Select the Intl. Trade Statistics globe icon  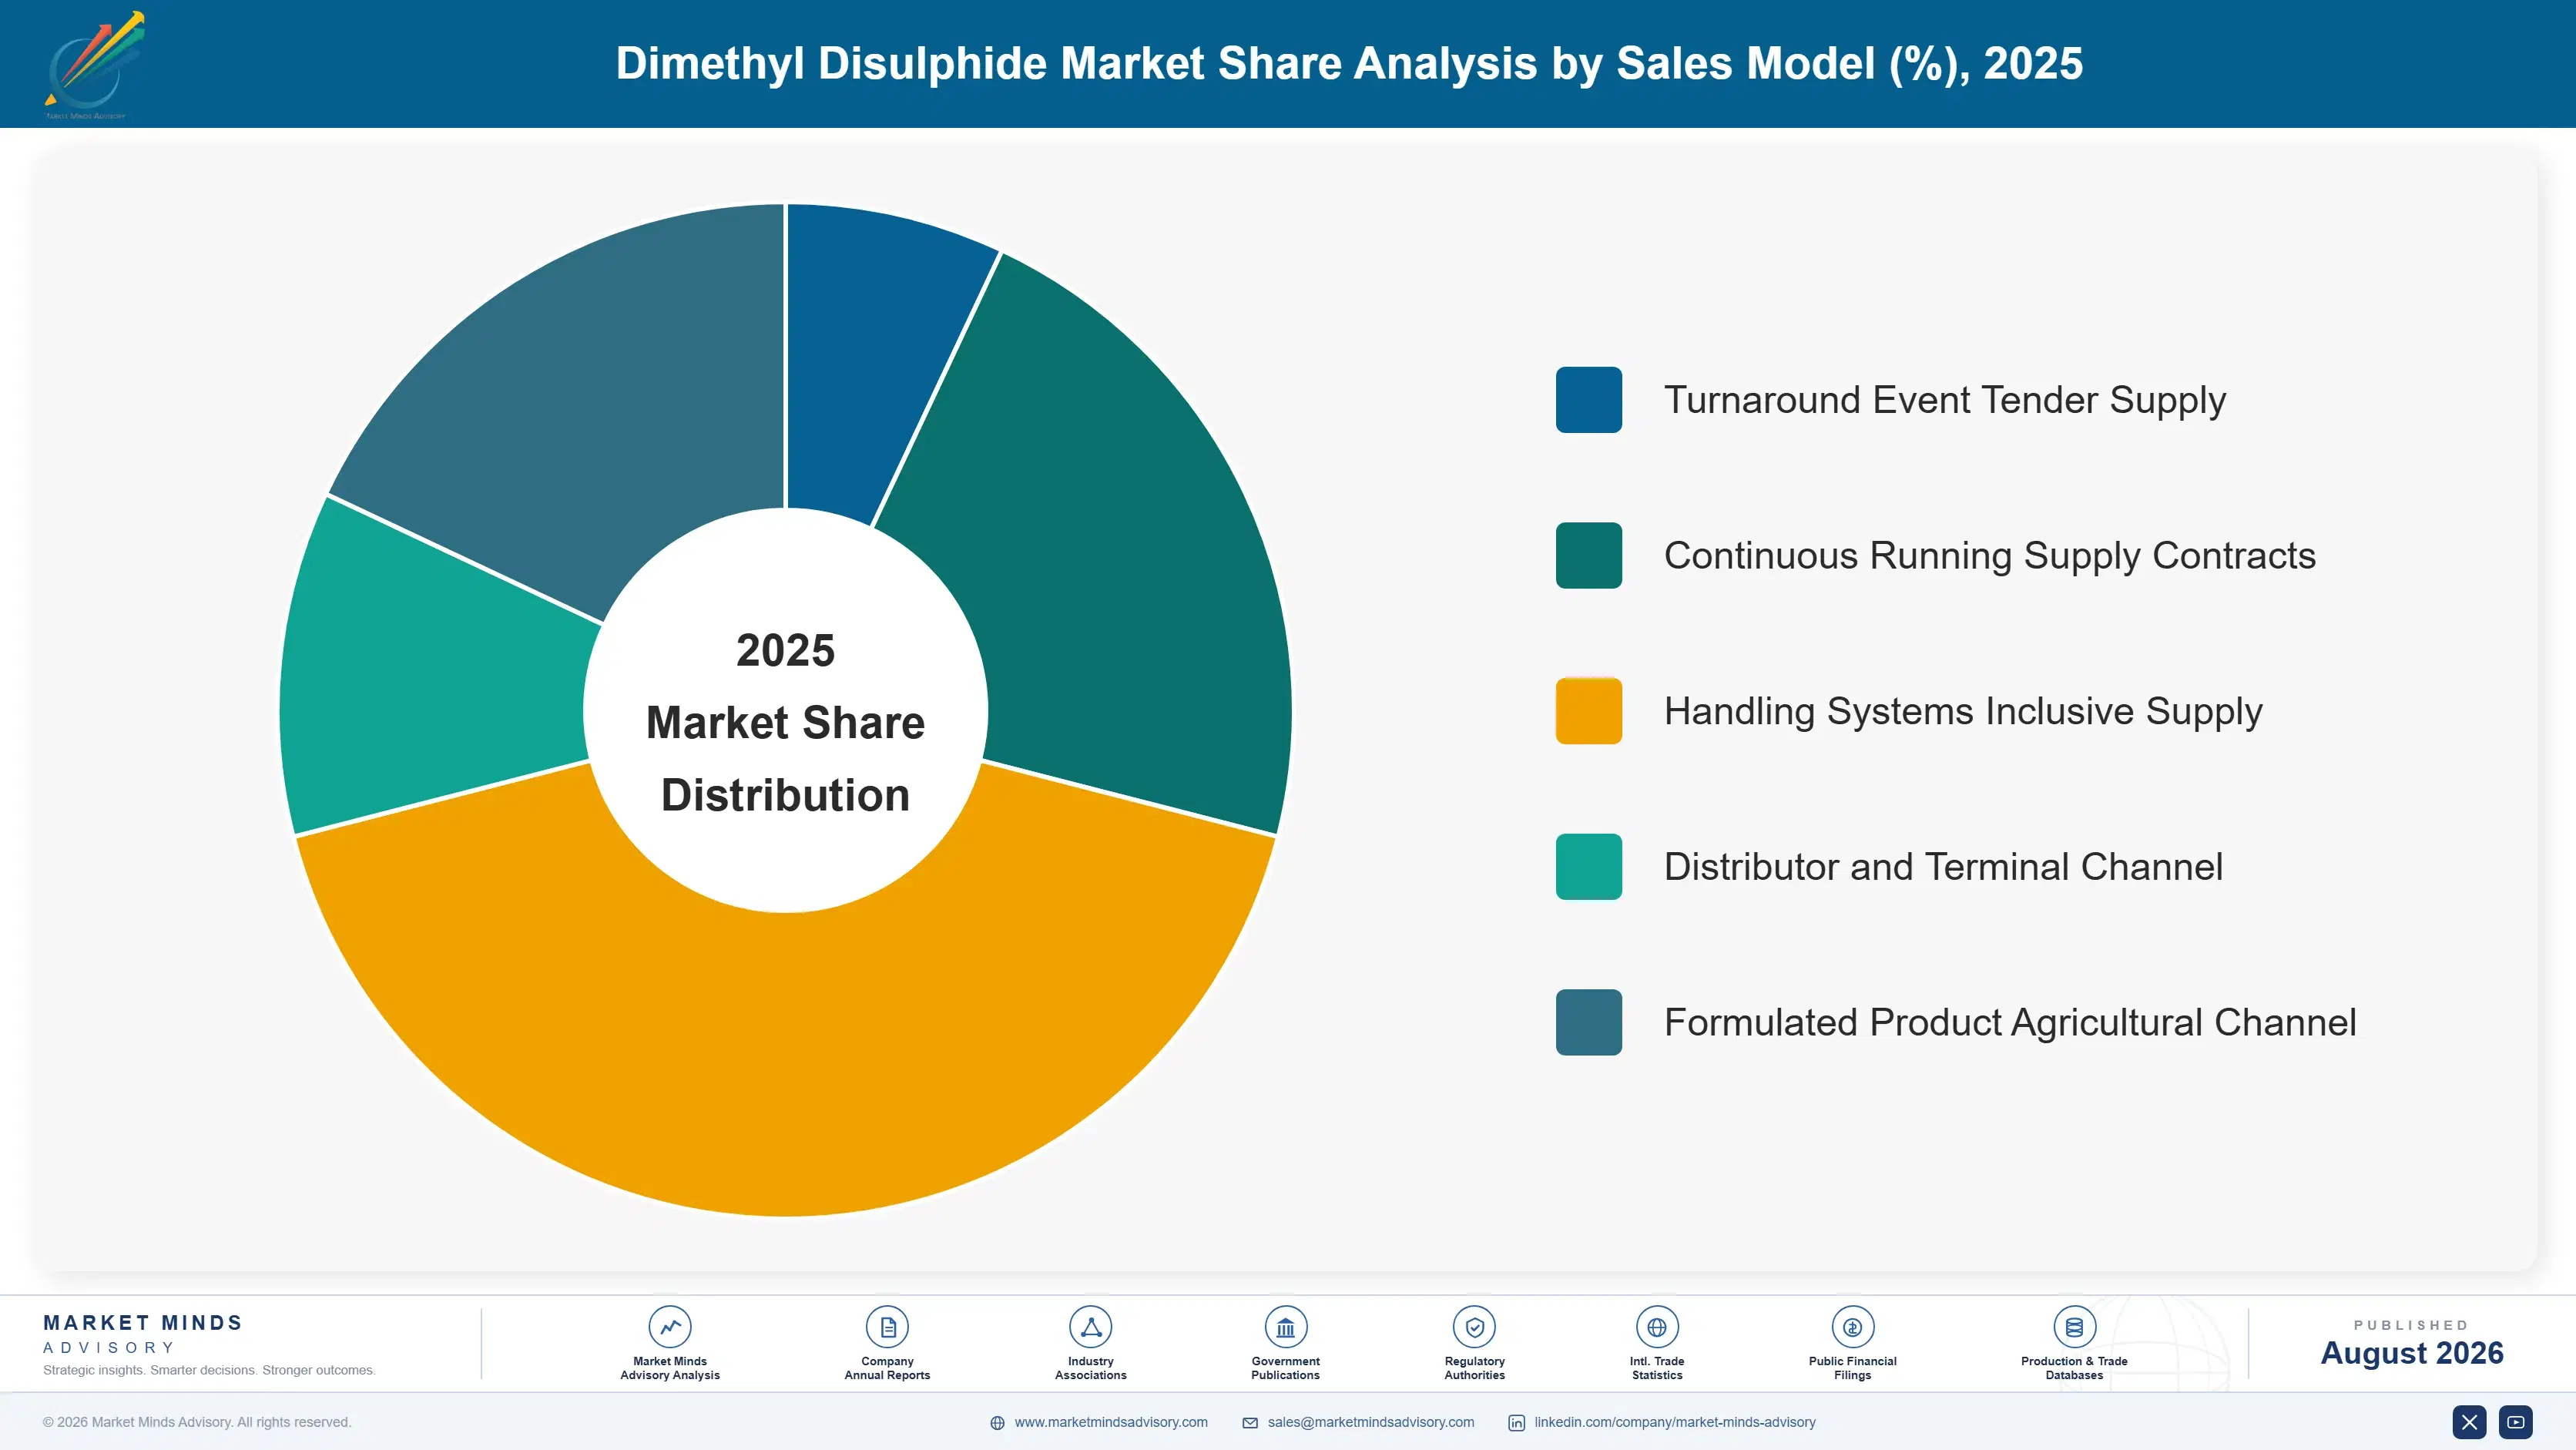pos(1657,1327)
